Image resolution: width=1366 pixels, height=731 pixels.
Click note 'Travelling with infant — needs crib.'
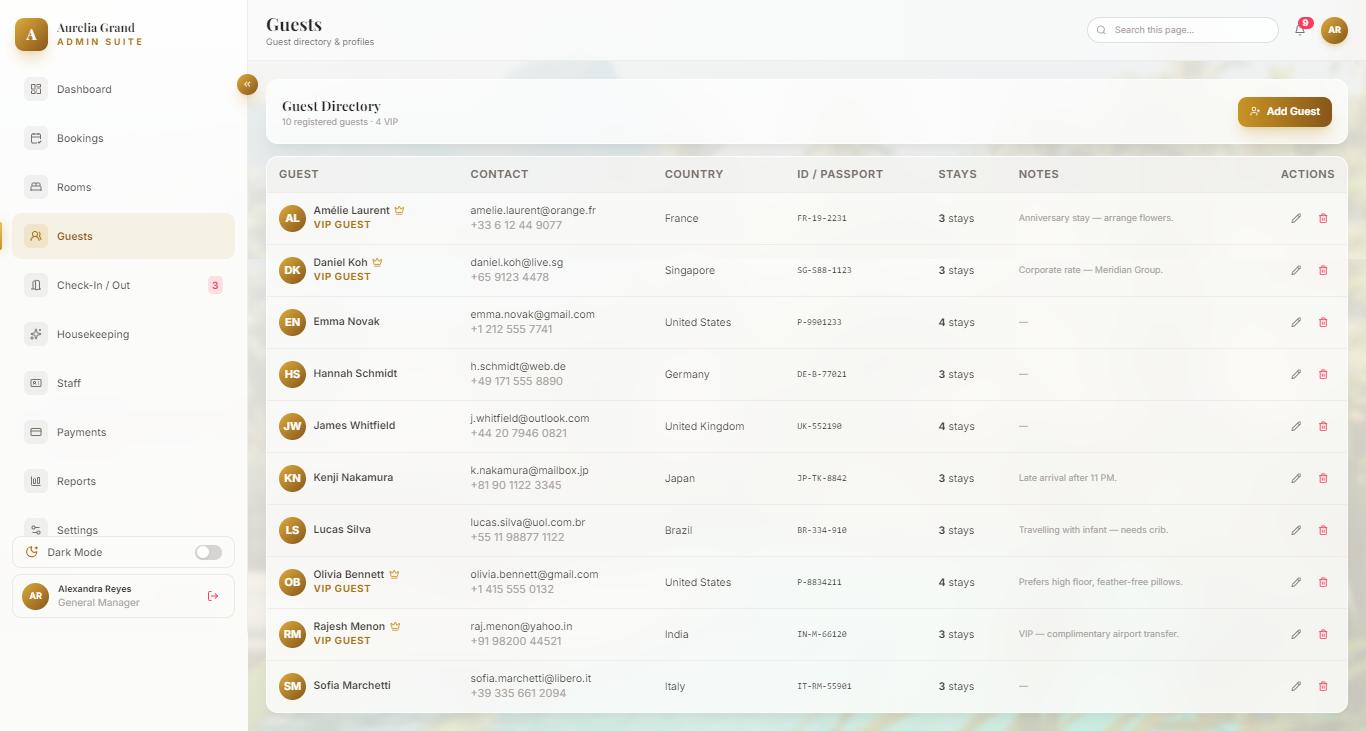coord(1093,530)
